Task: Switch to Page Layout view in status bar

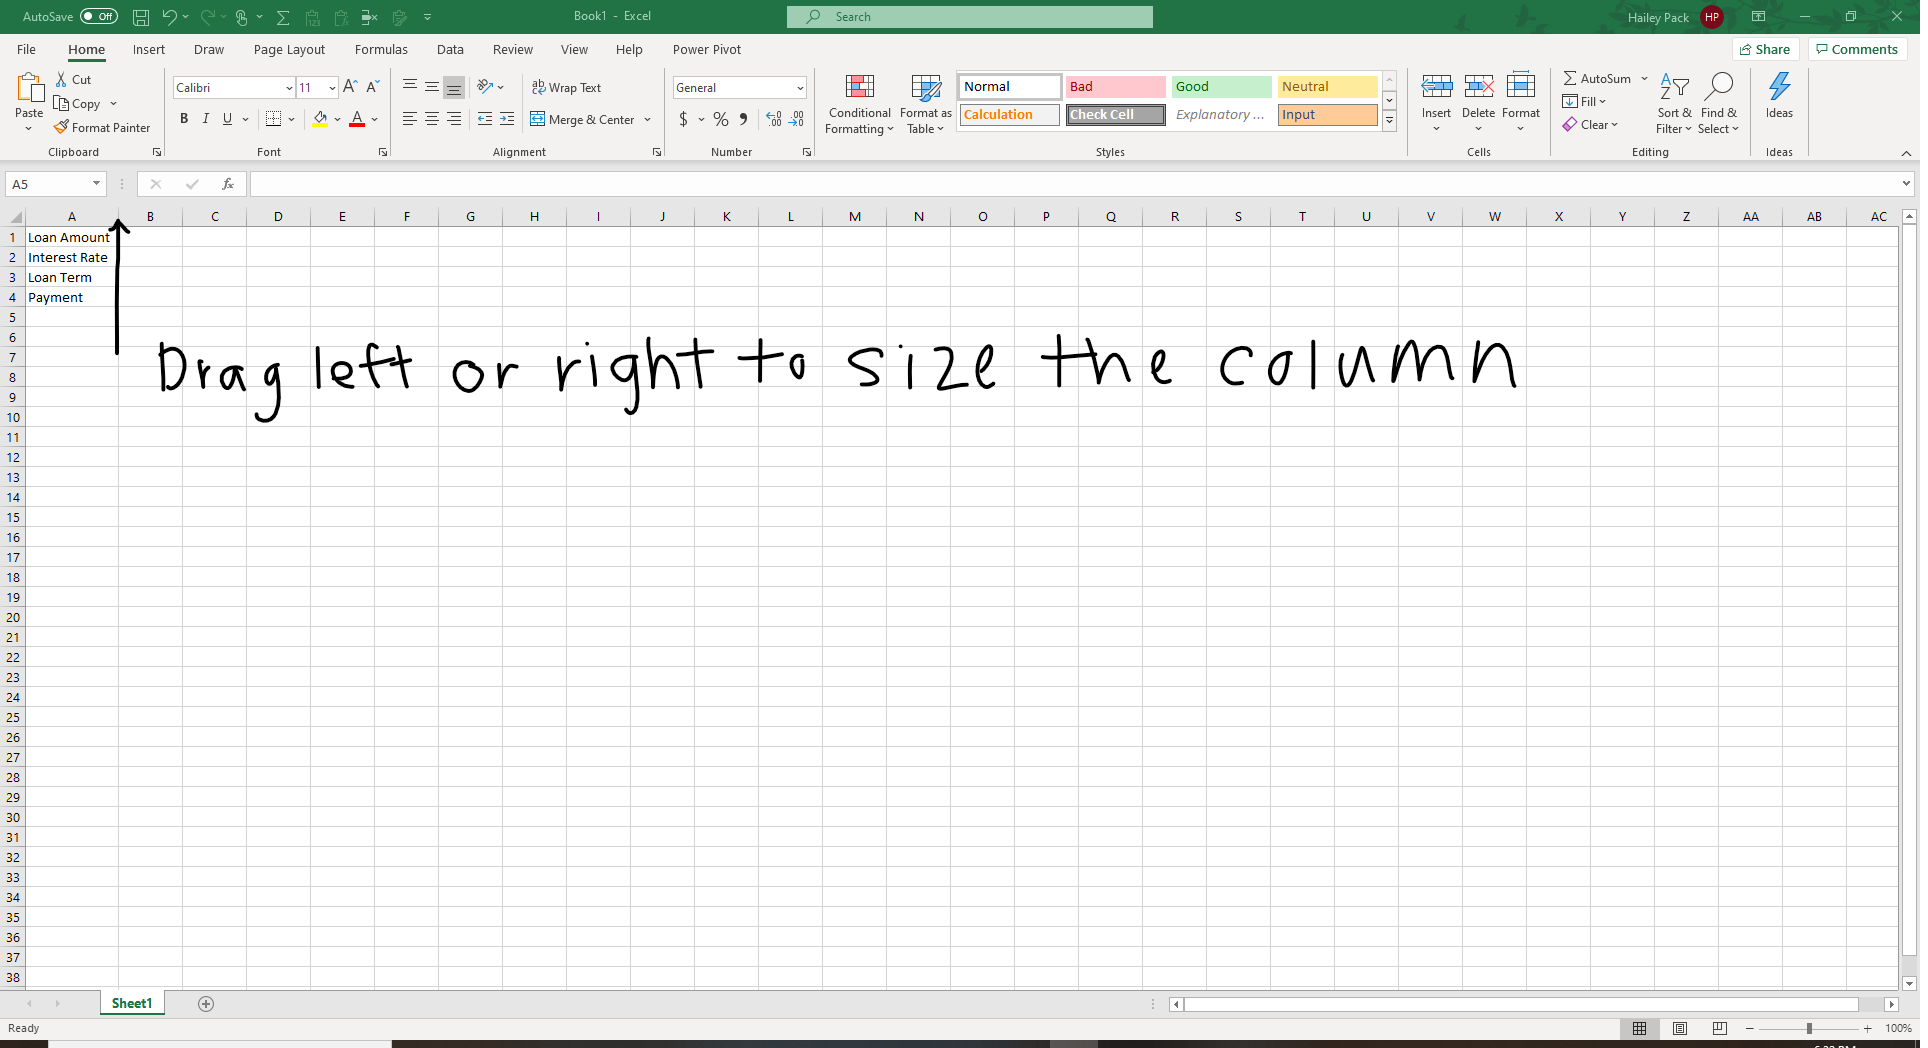Action: [x=1680, y=1029]
